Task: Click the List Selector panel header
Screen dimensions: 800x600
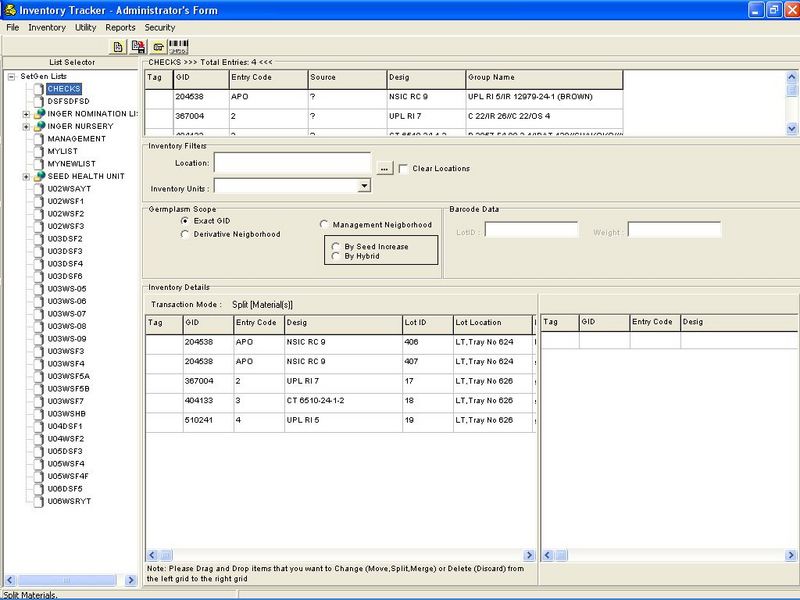Action: coord(71,62)
